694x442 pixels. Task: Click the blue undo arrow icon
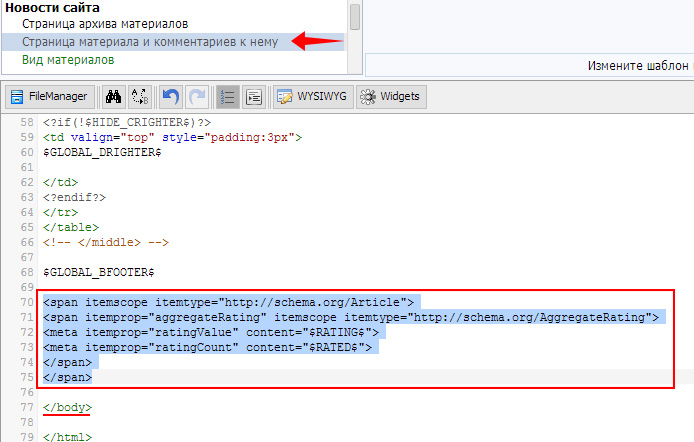170,96
